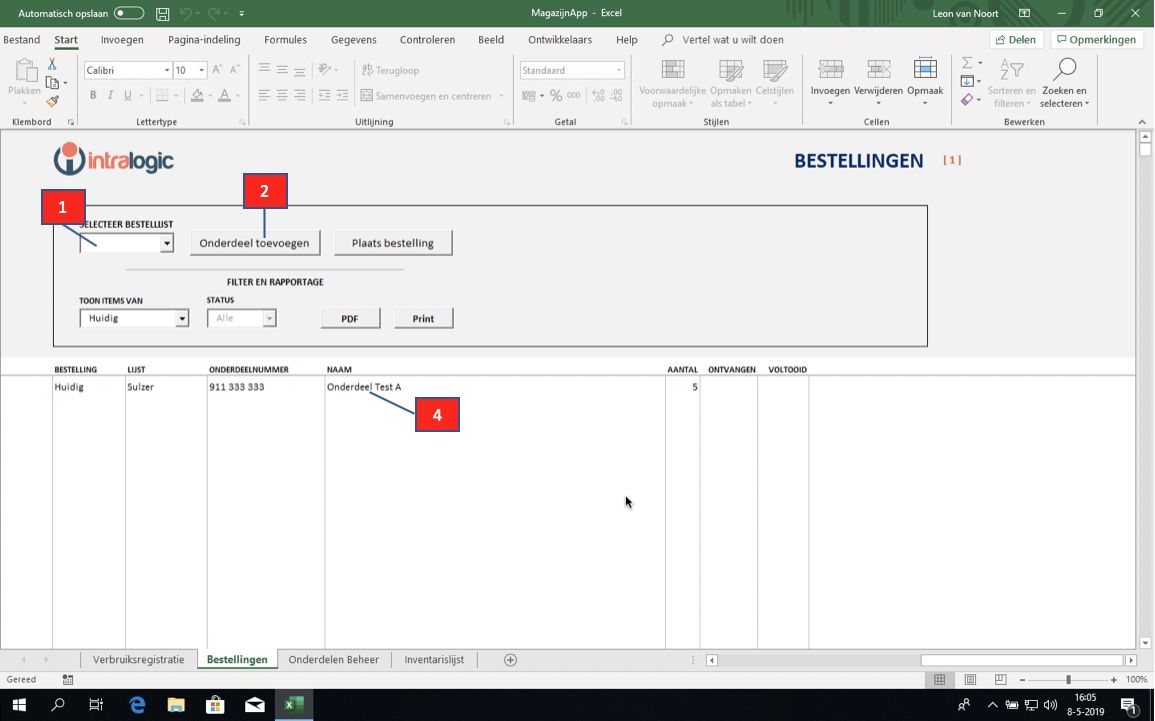Image resolution: width=1155 pixels, height=721 pixels.
Task: Open the Calibri font name dropdown
Action: [x=166, y=70]
